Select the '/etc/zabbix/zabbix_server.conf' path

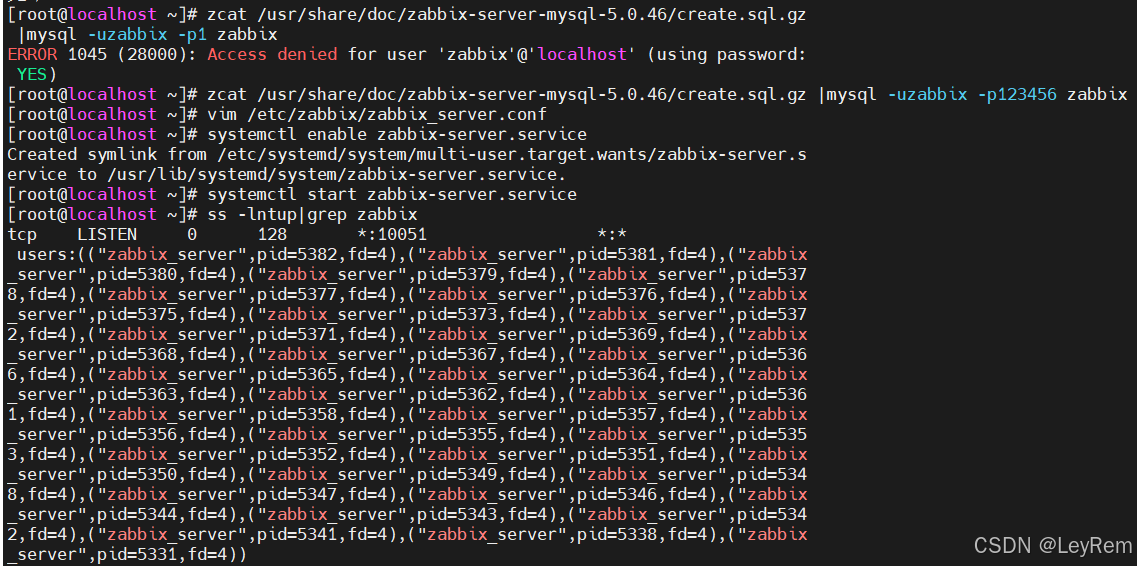(x=396, y=115)
